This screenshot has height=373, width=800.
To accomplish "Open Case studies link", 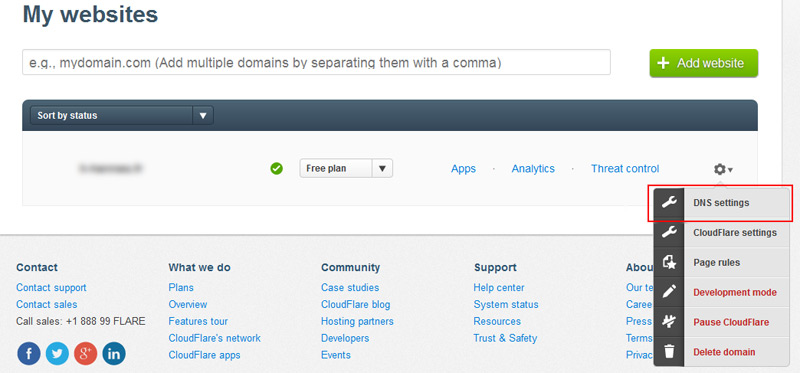I will 350,287.
